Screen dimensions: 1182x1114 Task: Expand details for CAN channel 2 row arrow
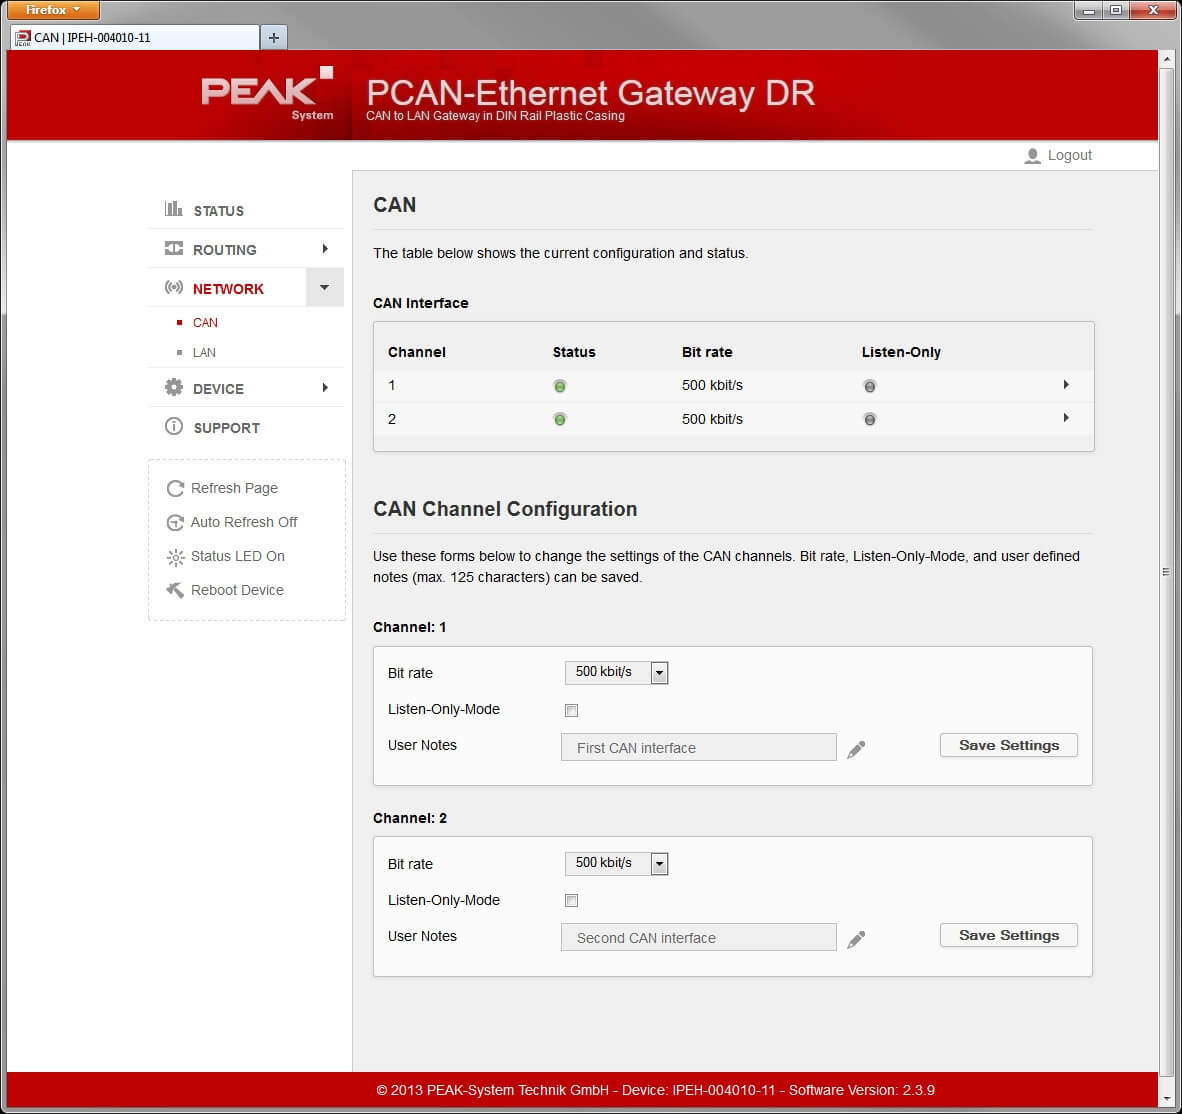point(1066,419)
